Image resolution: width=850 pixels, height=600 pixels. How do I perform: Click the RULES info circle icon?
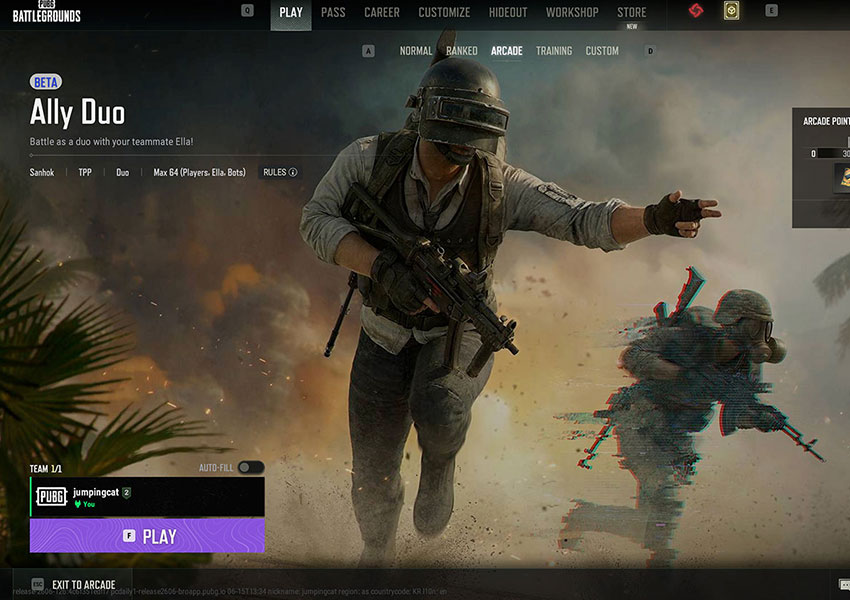point(293,172)
